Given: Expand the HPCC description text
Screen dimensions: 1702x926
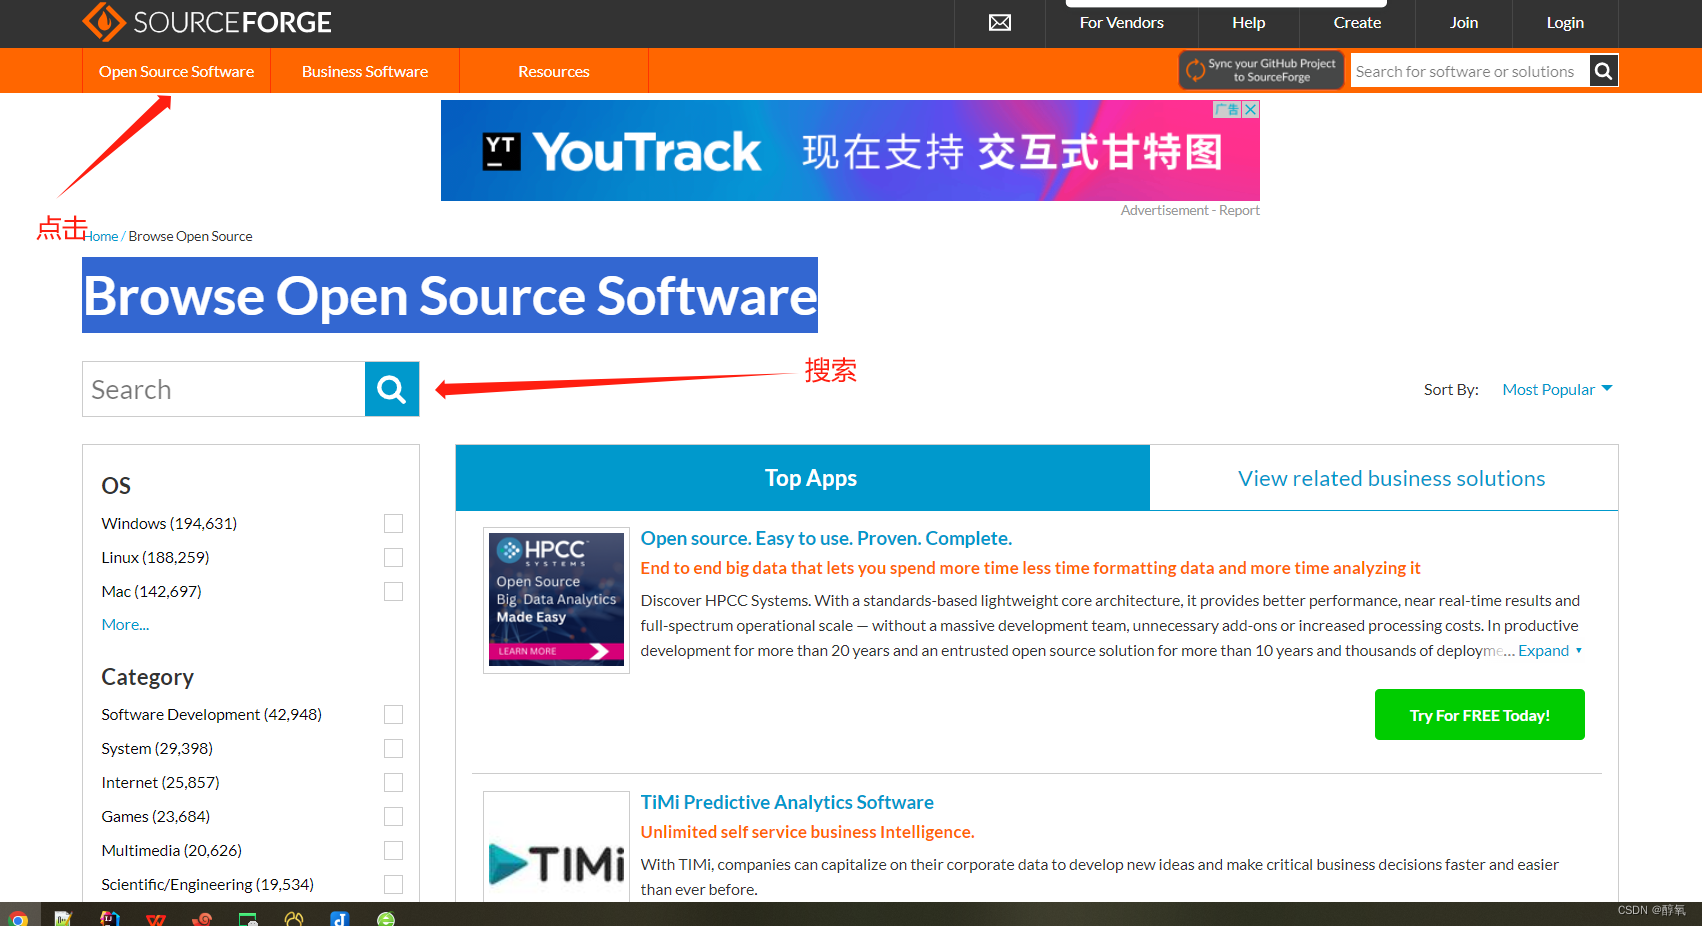Looking at the screenshot, I should [x=1550, y=651].
